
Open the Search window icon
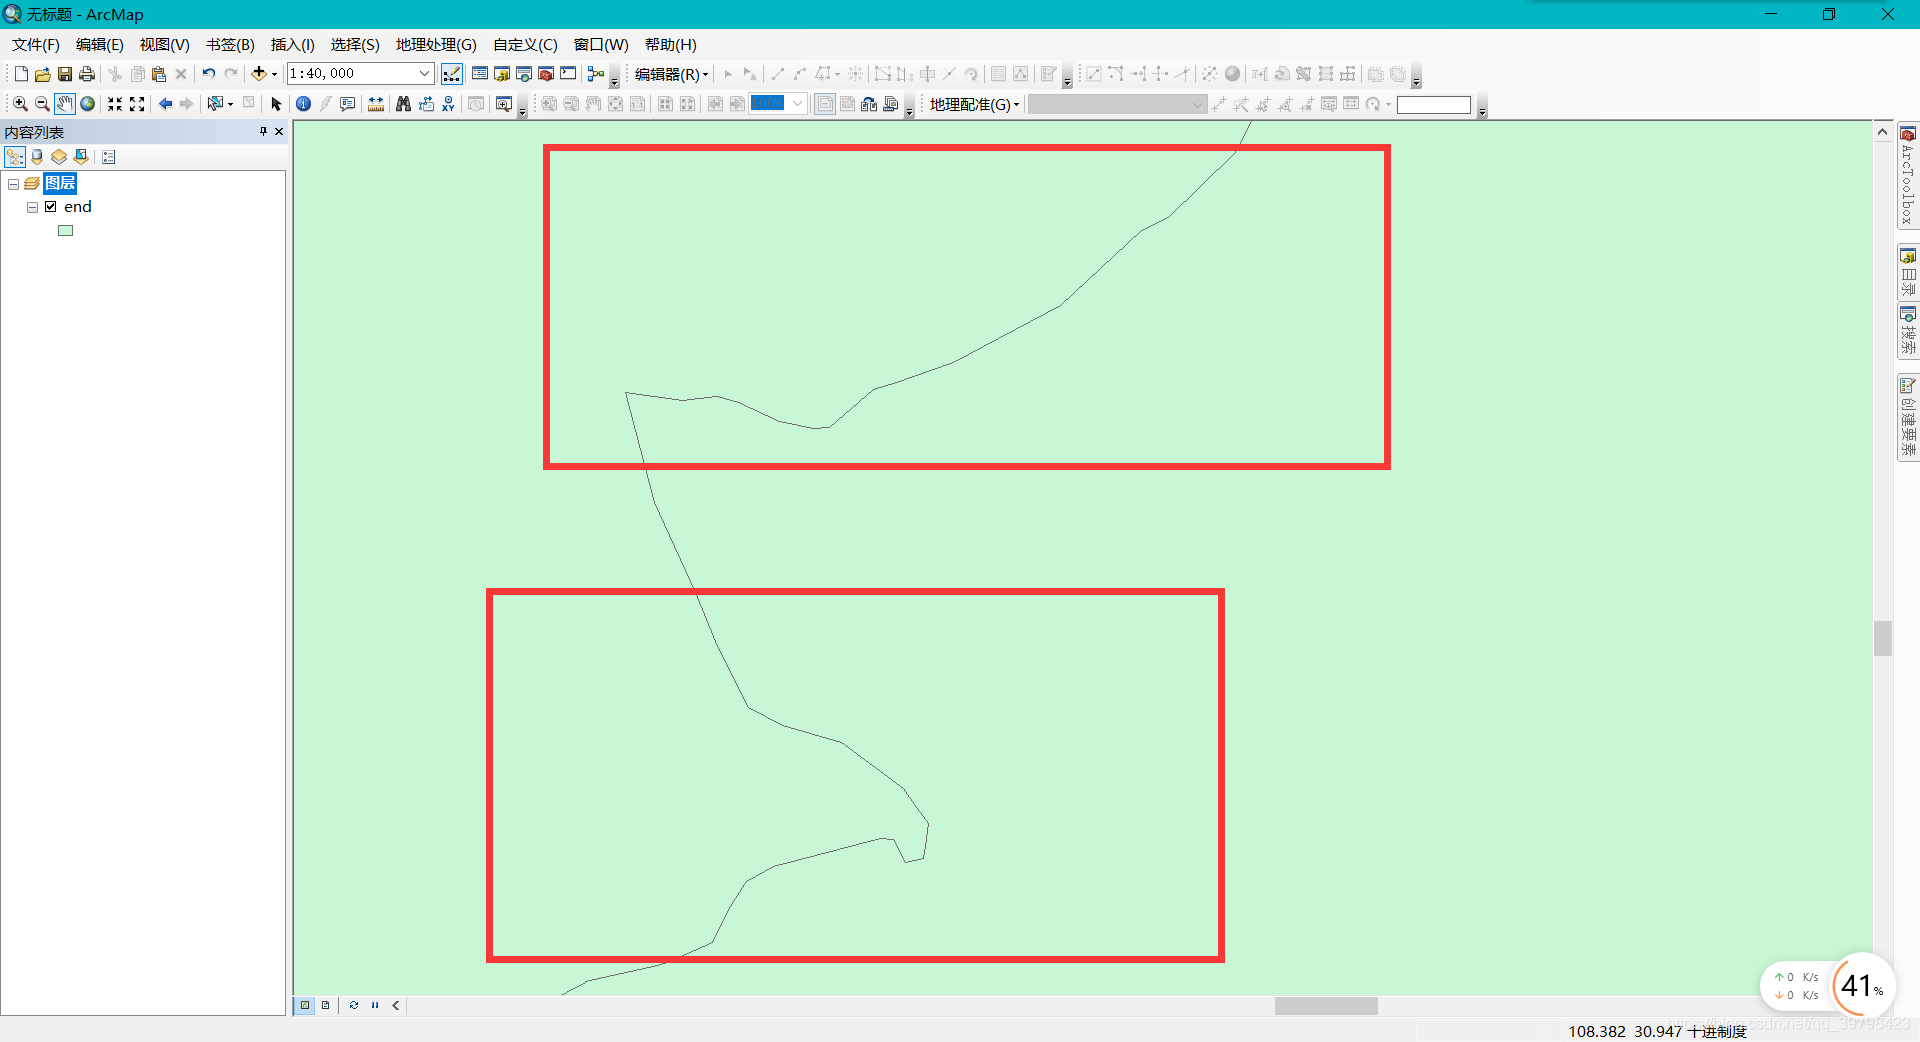click(x=524, y=74)
